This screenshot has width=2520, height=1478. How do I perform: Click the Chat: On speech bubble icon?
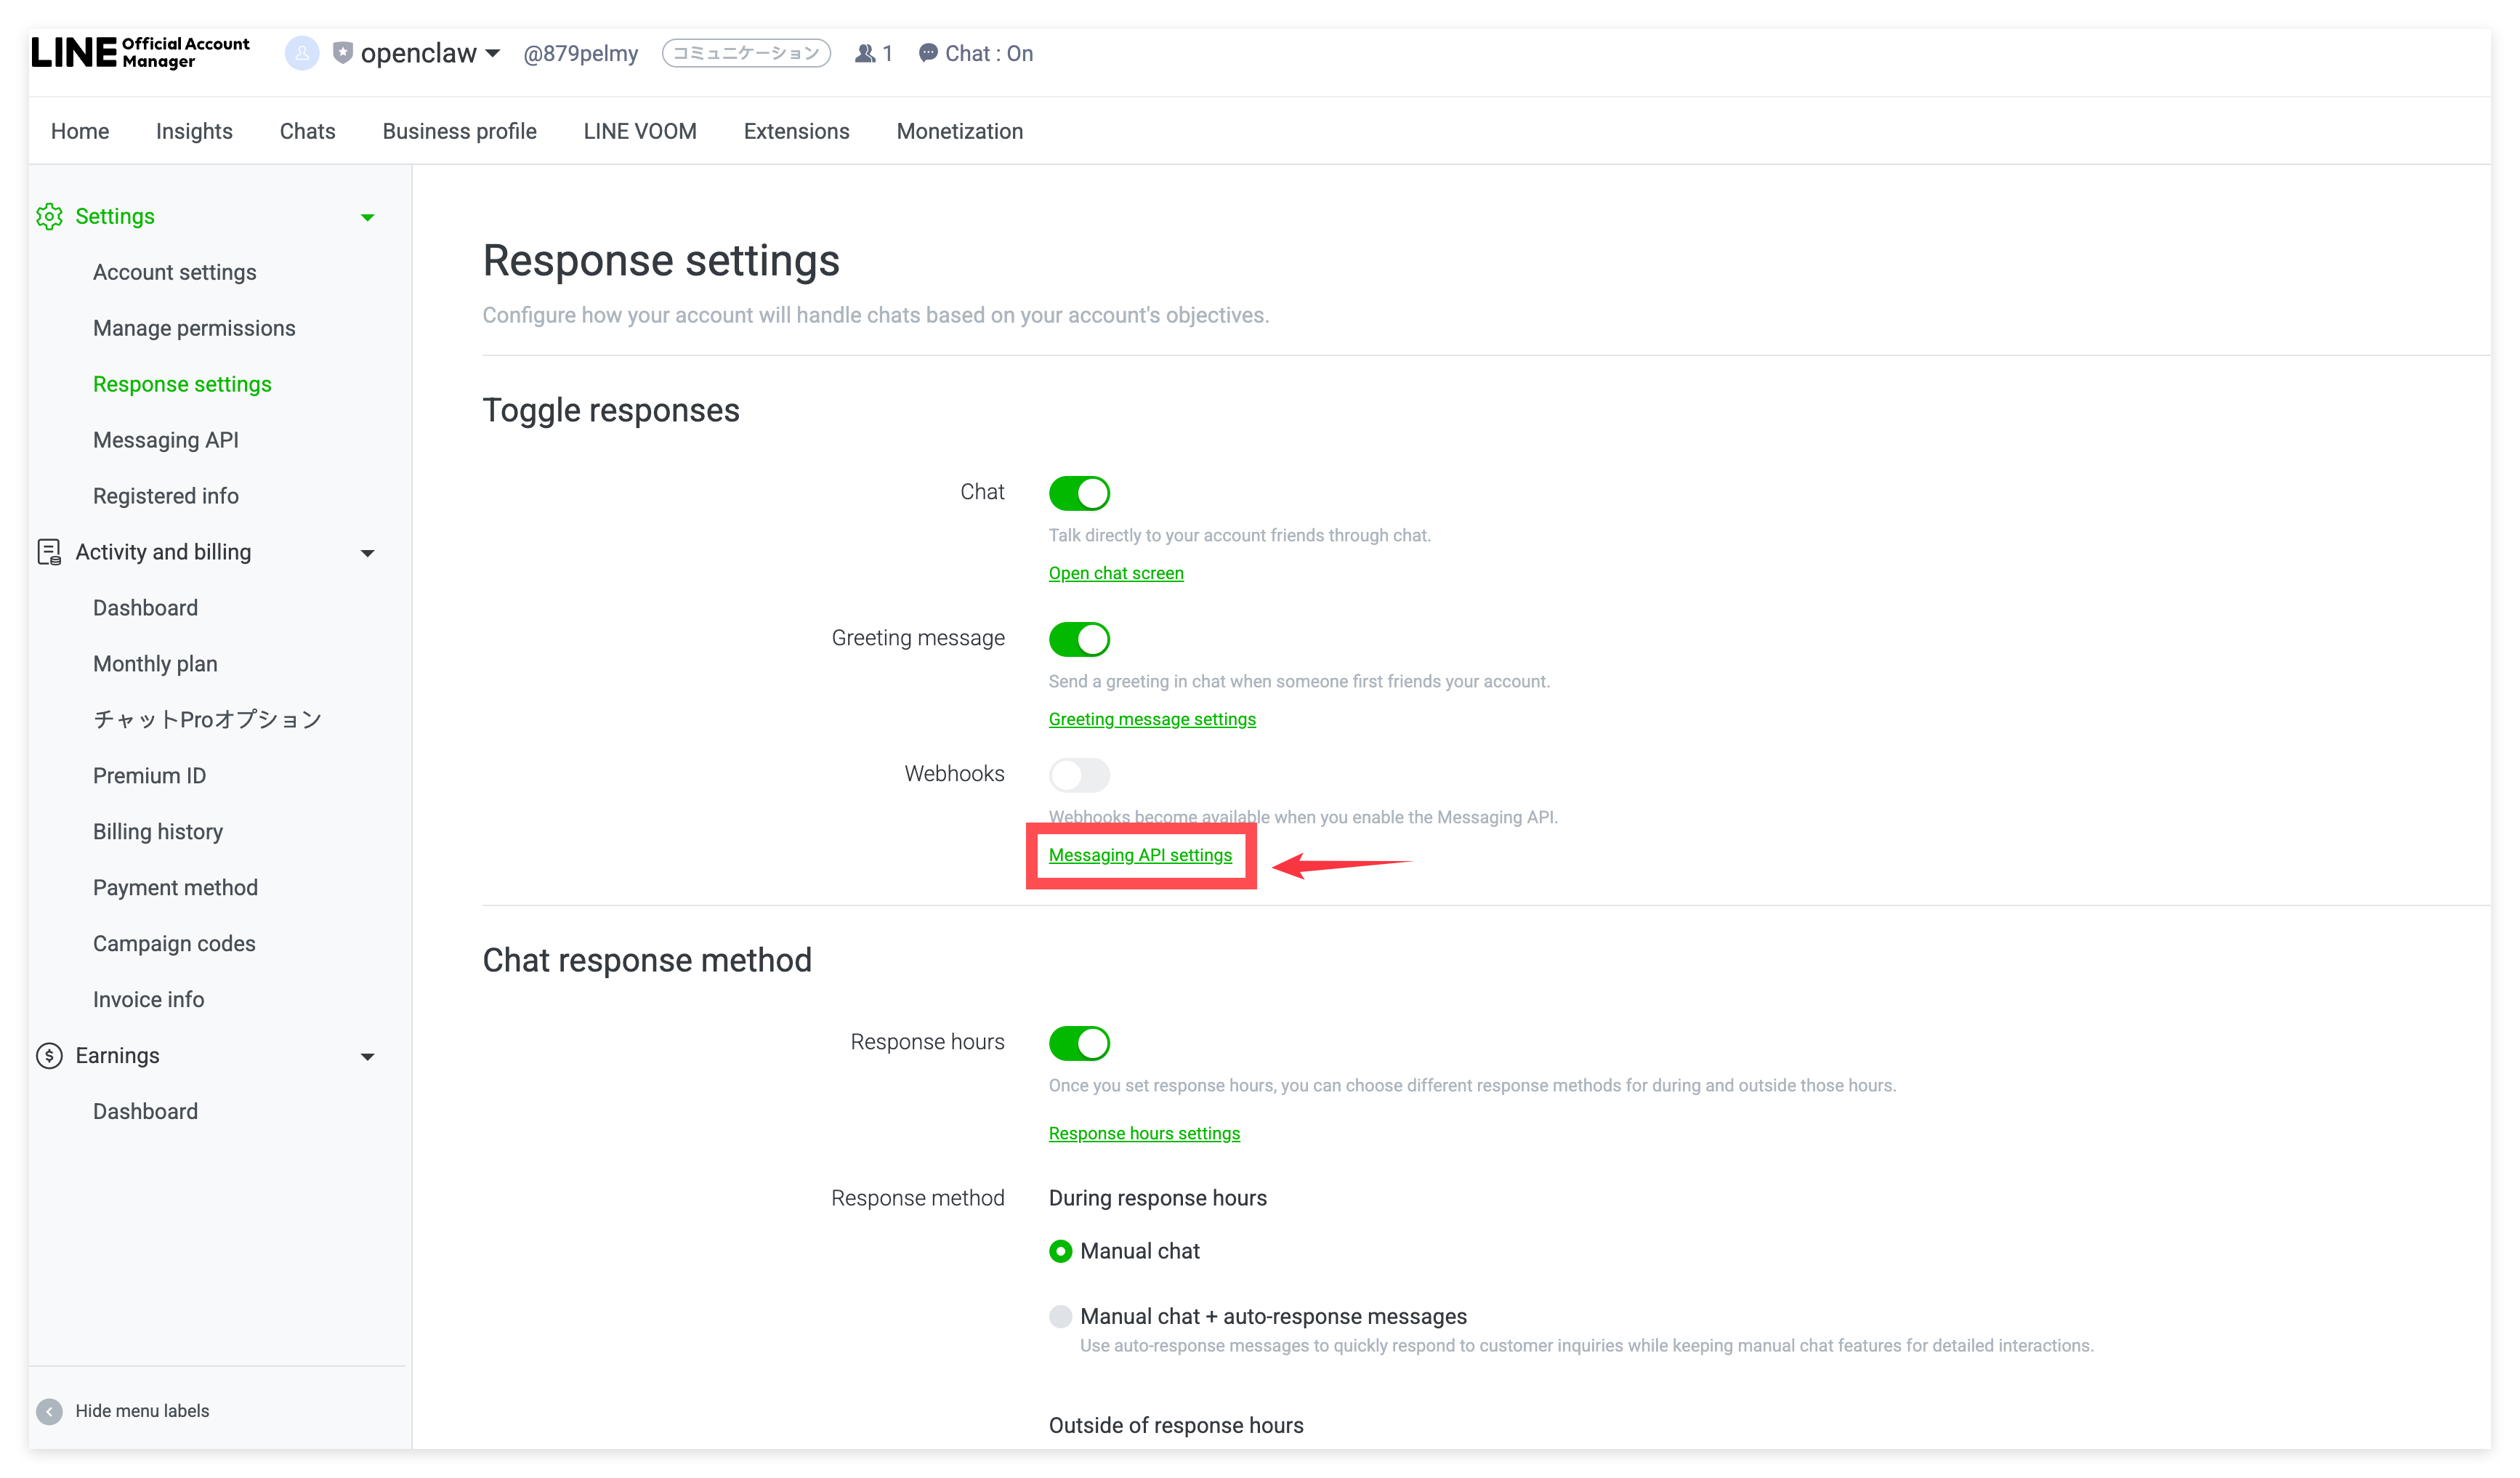(x=928, y=53)
